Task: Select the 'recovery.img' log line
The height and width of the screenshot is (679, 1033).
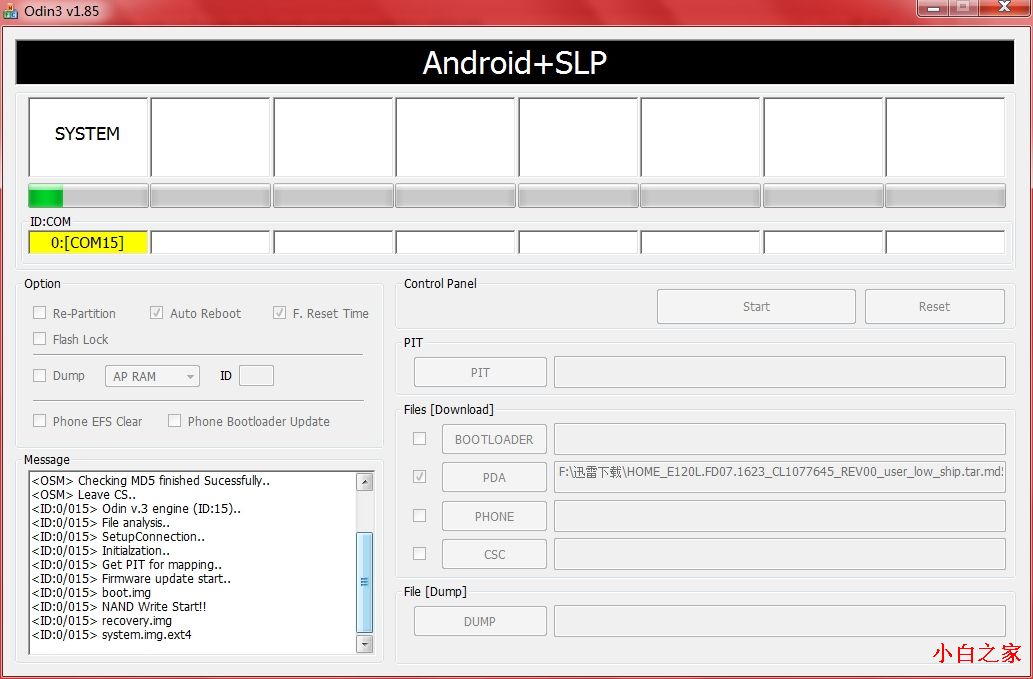Action: coord(101,621)
